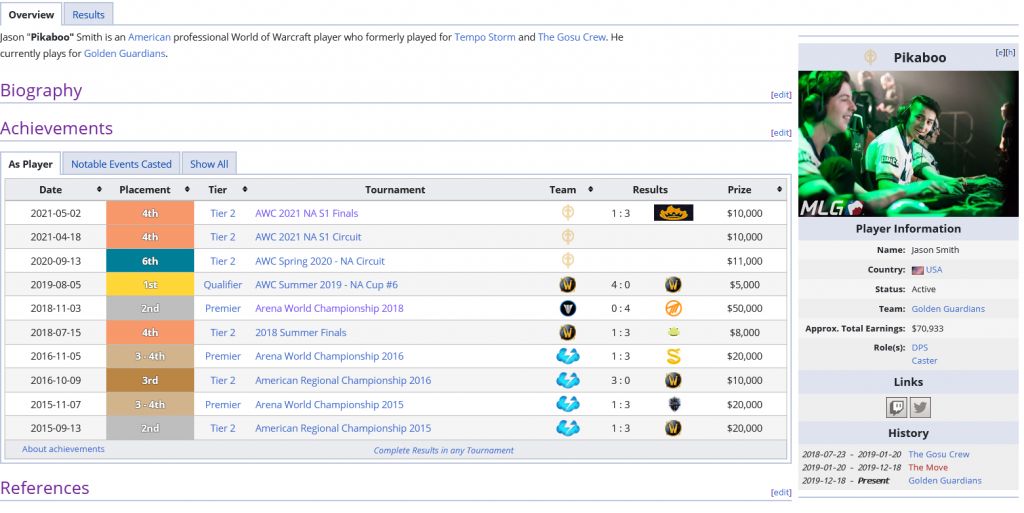Click the yellow 1st placement cell
Viewport: 1024px width, 513px height.
click(149, 285)
